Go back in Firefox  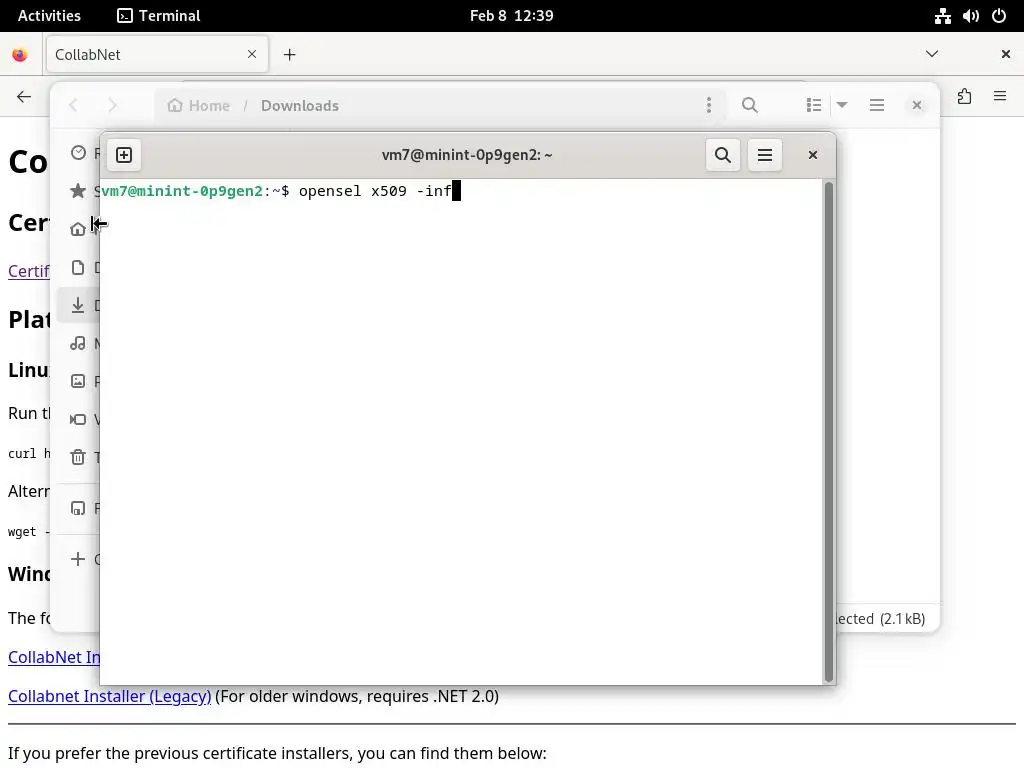tap(24, 97)
